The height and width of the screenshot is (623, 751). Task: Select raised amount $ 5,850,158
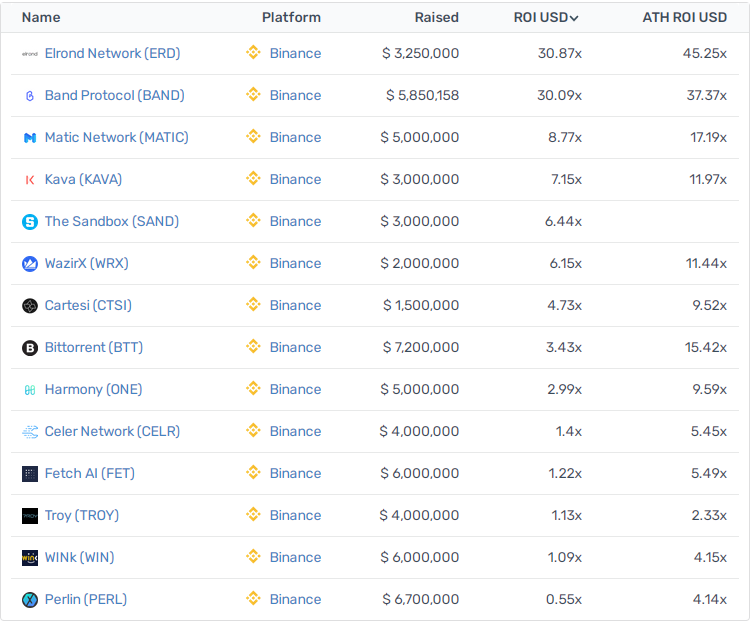(x=422, y=96)
